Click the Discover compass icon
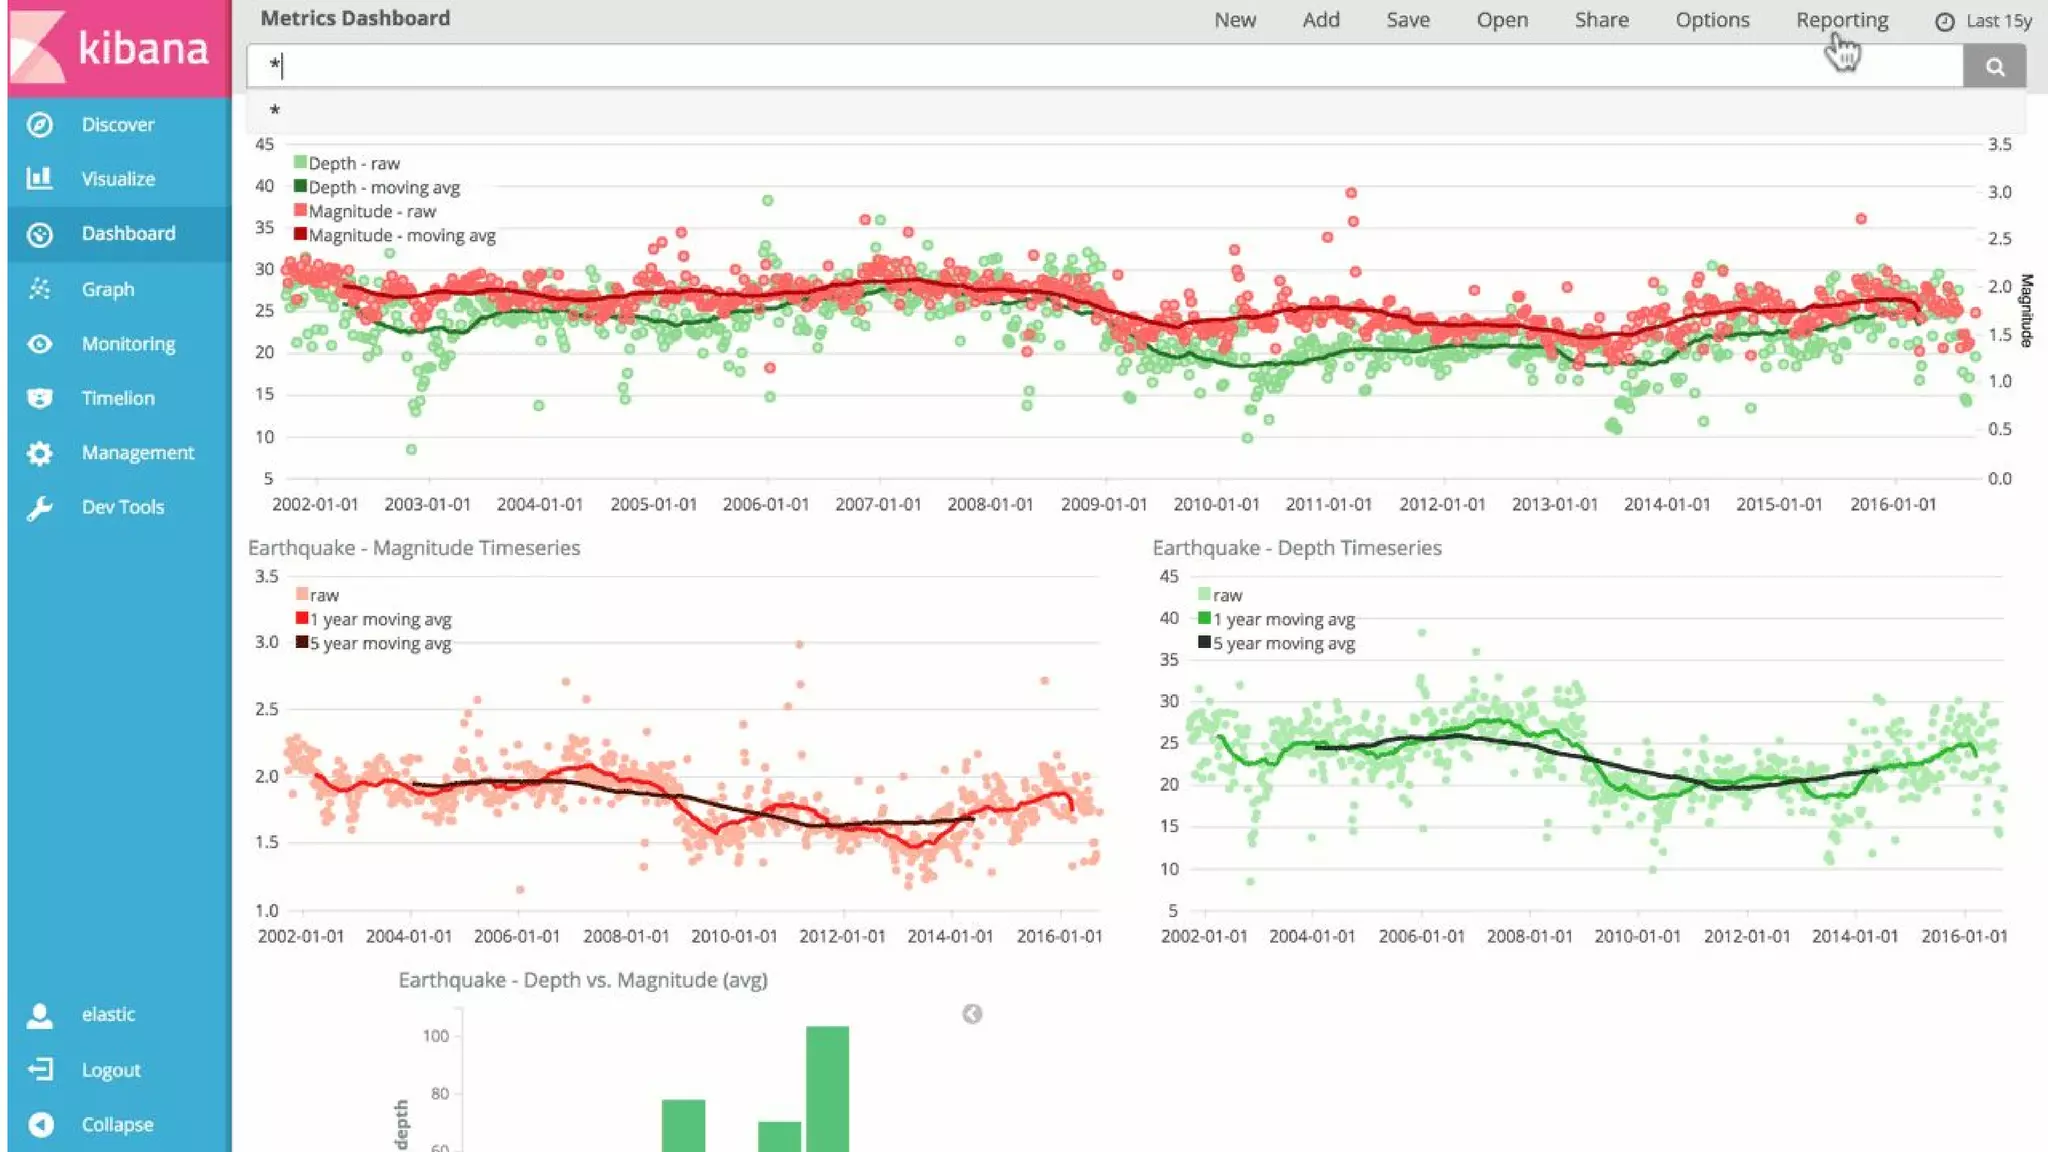The image size is (2048, 1152). point(39,125)
